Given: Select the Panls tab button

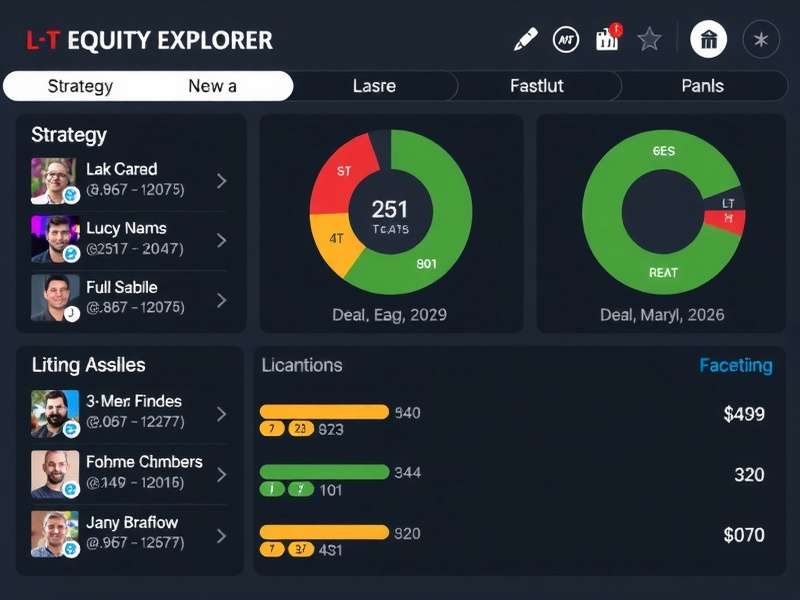Looking at the screenshot, I should [704, 86].
